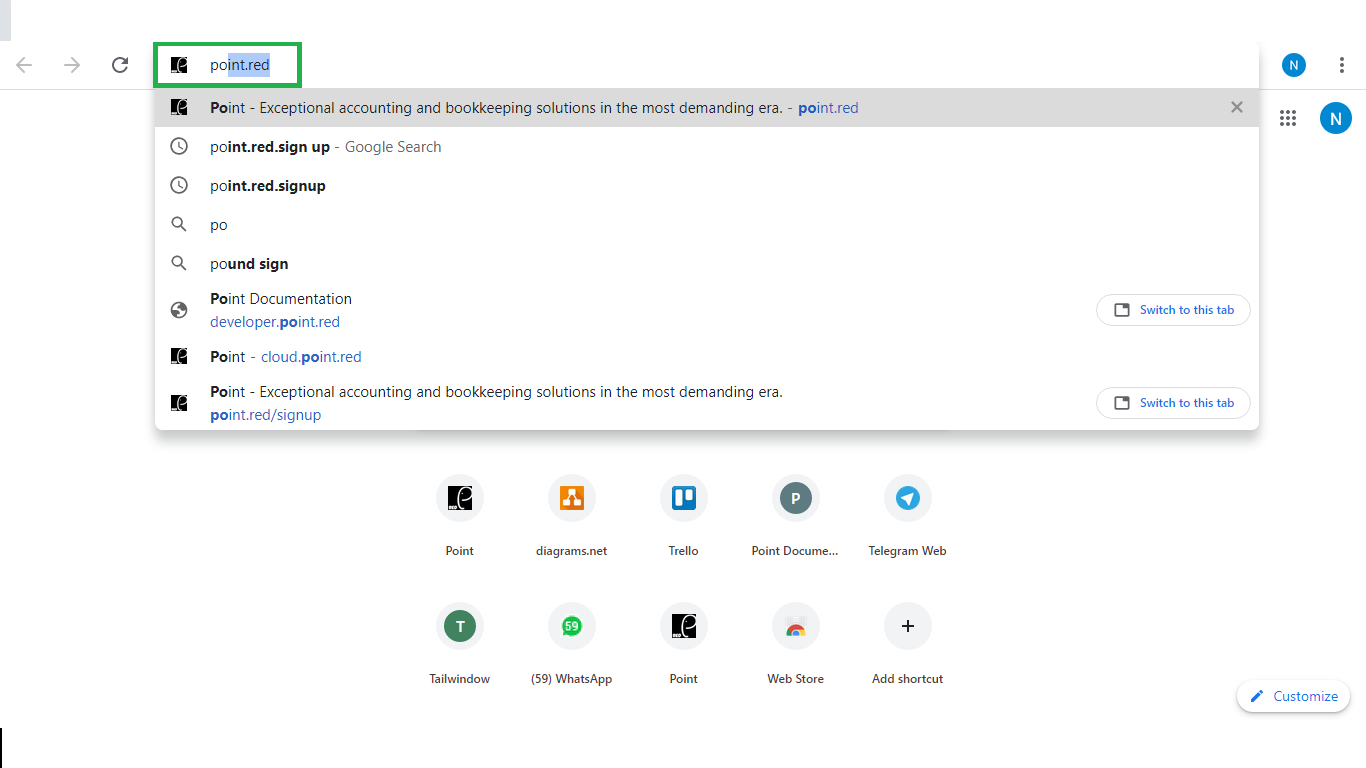The height and width of the screenshot is (768, 1366).
Task: Open the diagrams.net shortcut
Action: point(571,498)
